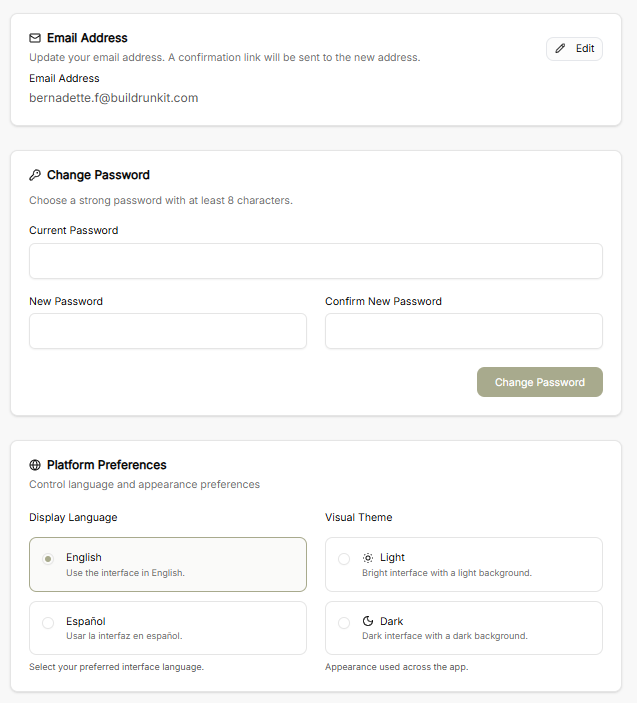
Task: Click 'Usar la interfaz en español.' text
Action: [x=124, y=636]
